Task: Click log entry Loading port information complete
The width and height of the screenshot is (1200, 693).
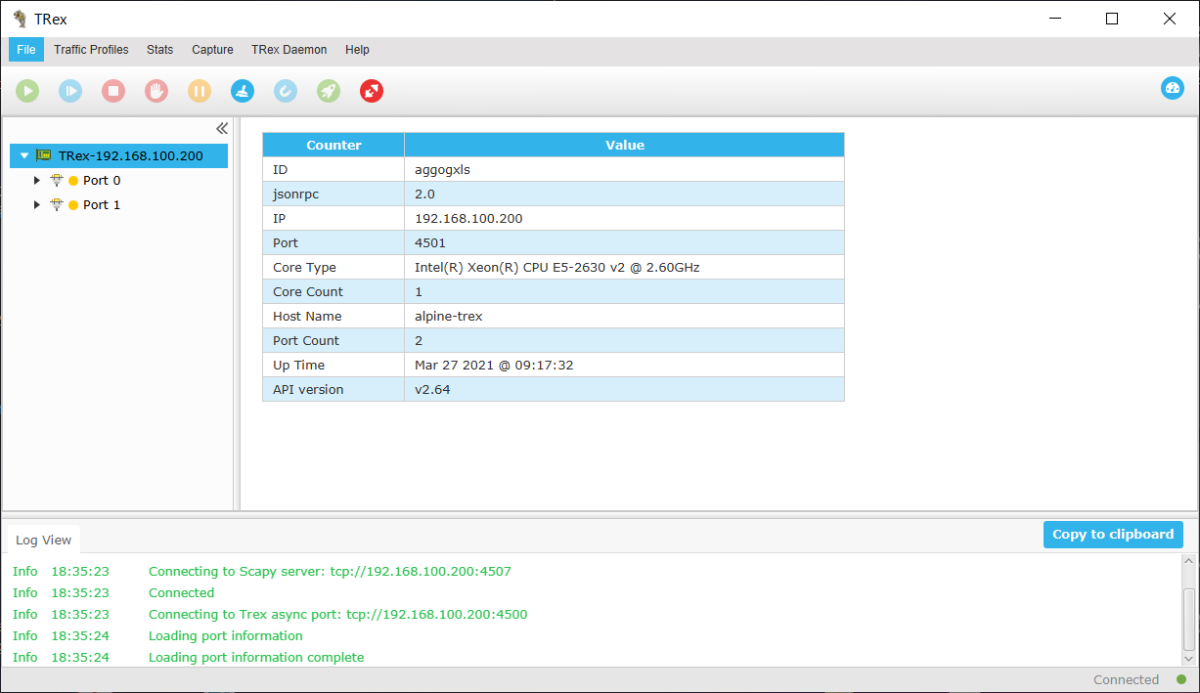Action: coord(256,657)
